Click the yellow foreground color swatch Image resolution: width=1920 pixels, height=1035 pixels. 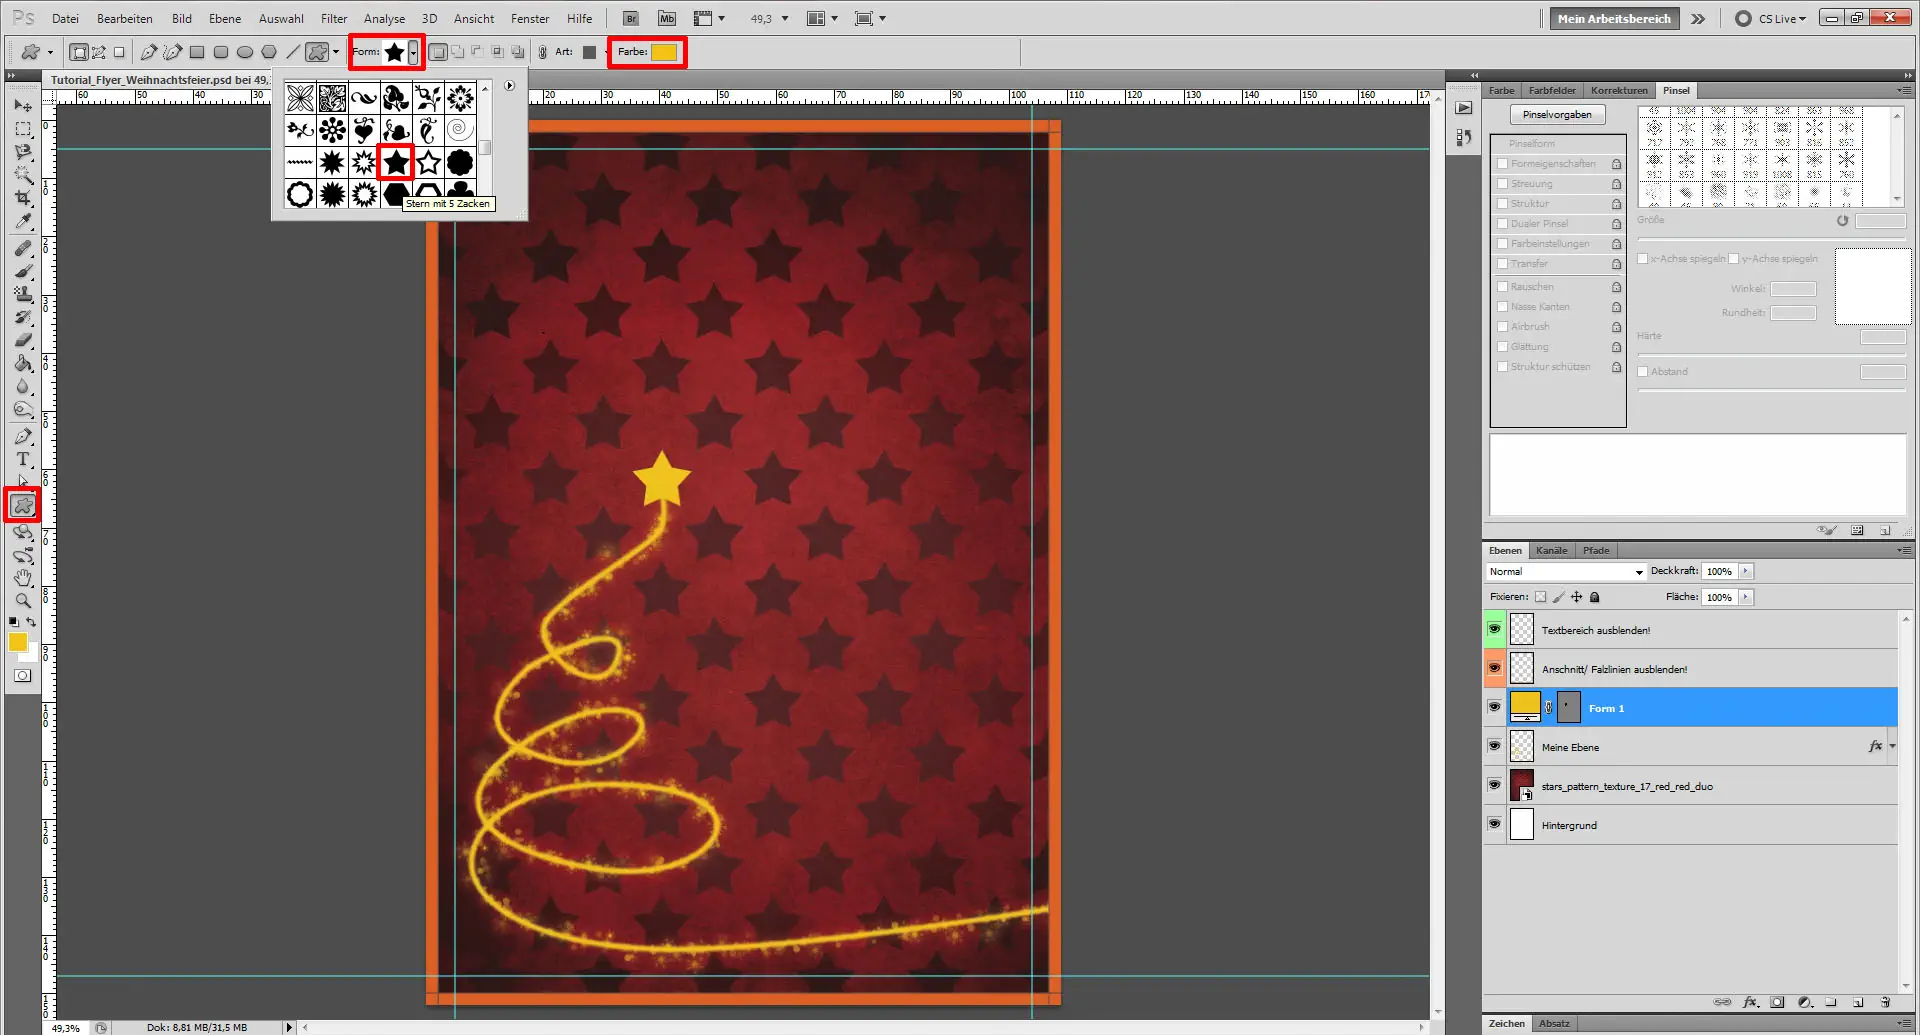click(x=18, y=642)
